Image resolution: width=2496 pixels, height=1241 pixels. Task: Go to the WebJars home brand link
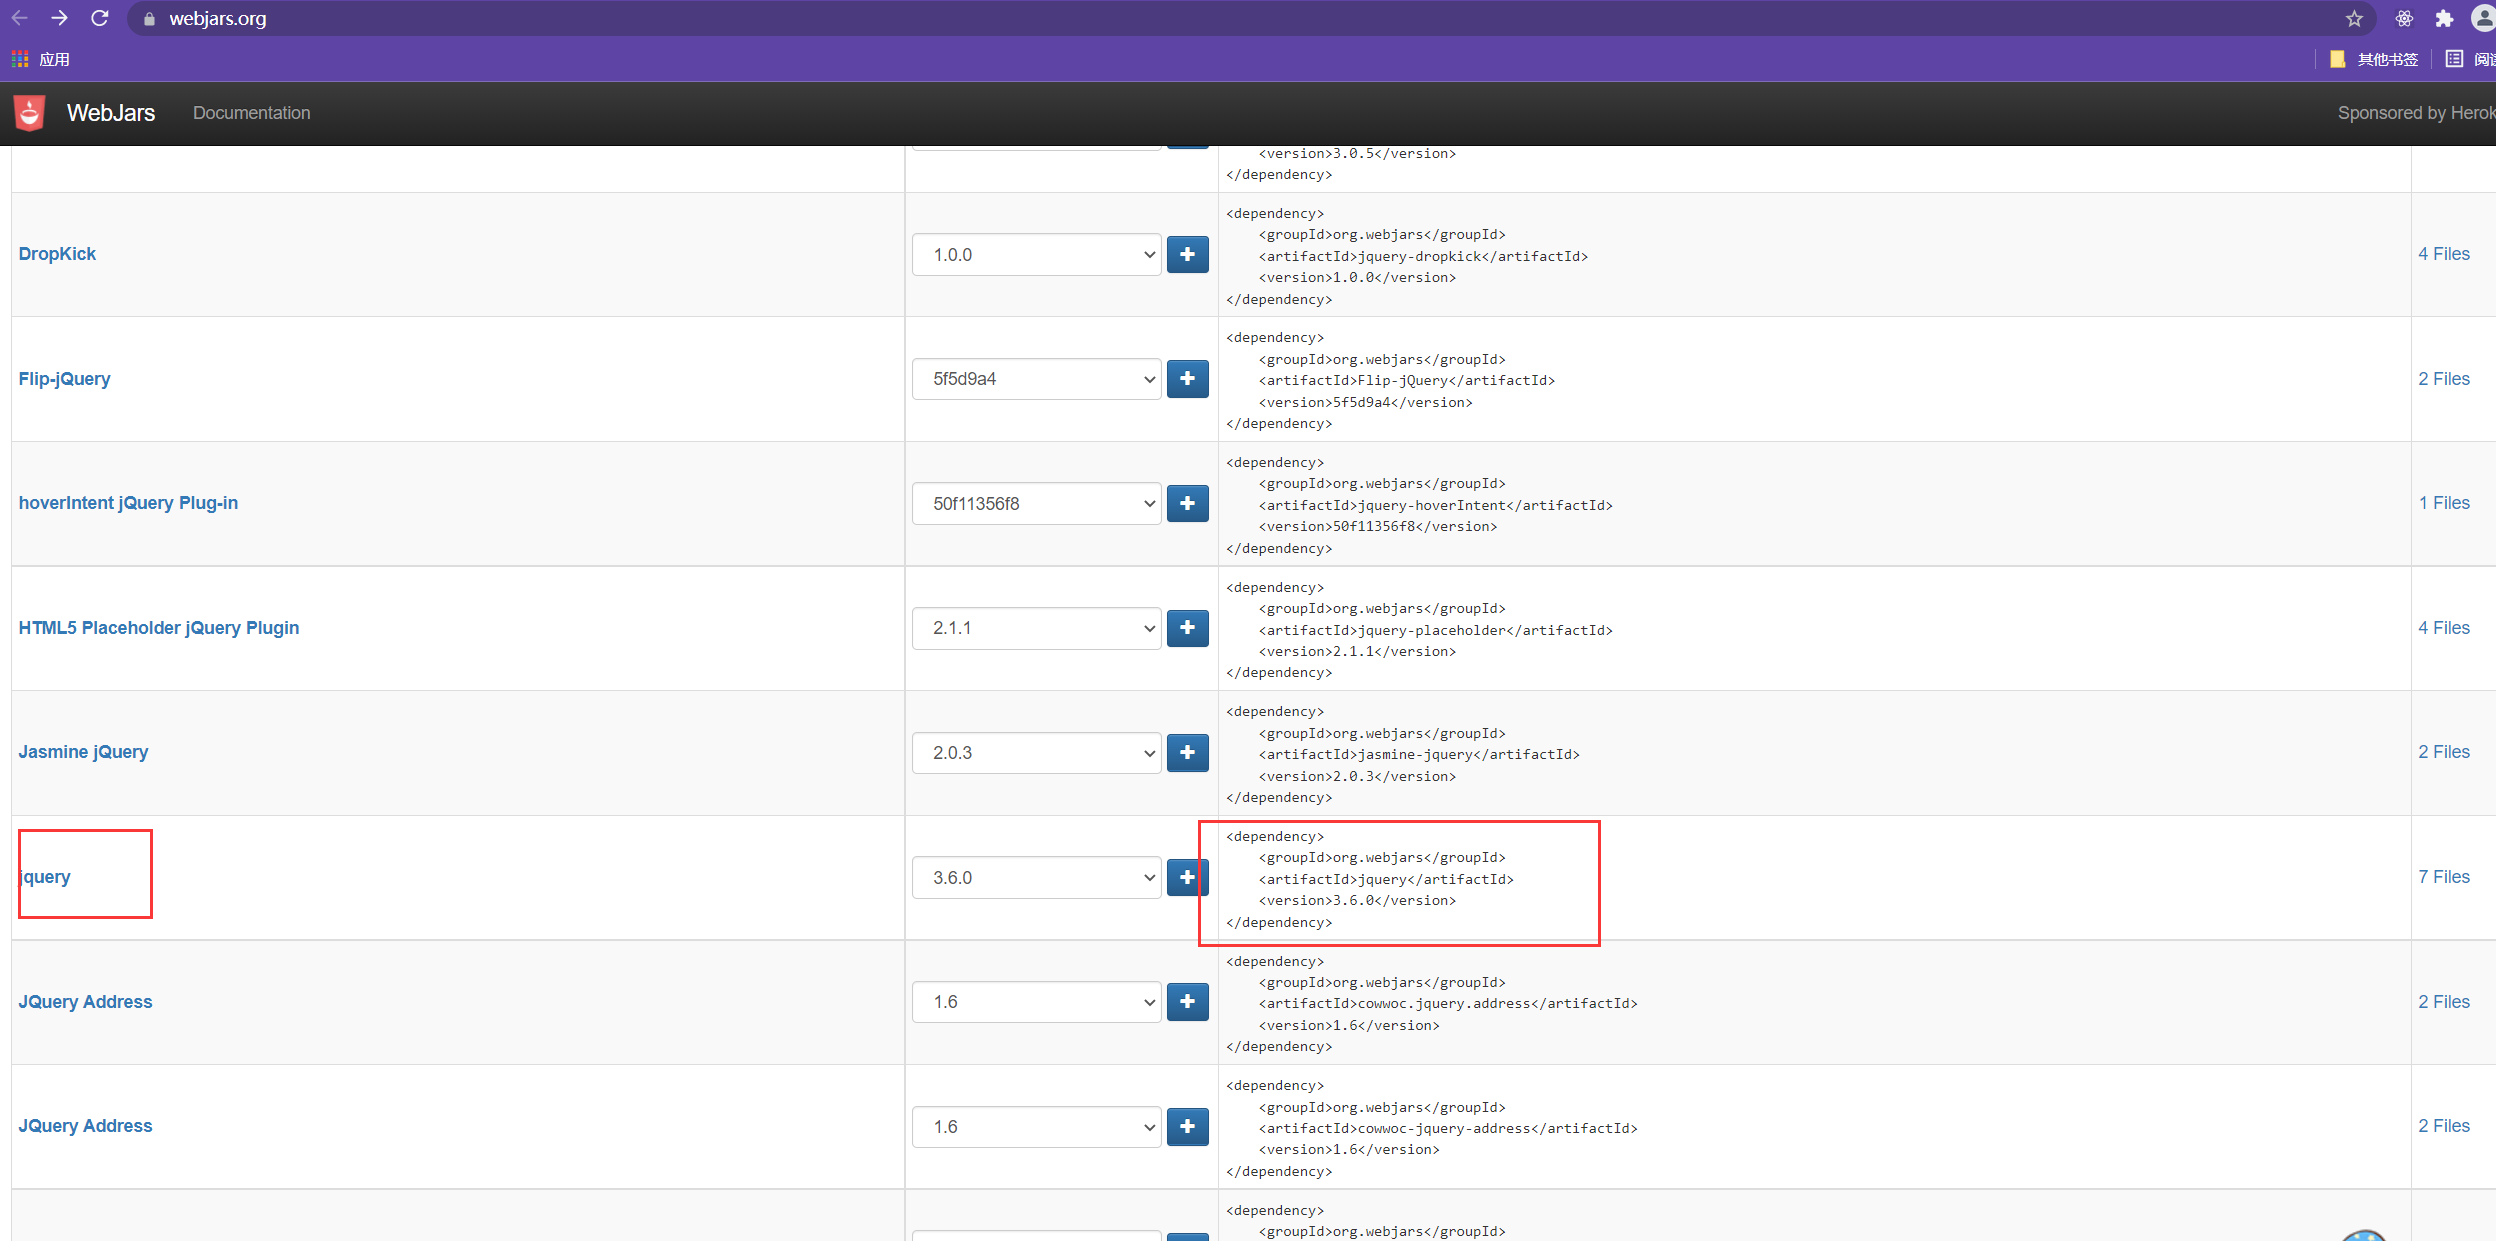[110, 113]
